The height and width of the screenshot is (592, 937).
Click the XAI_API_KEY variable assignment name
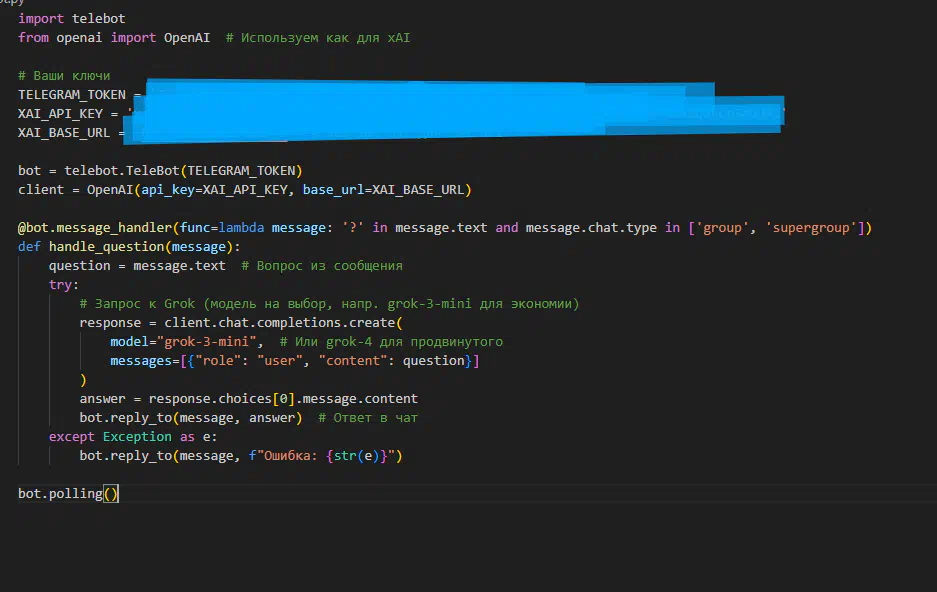(x=60, y=114)
